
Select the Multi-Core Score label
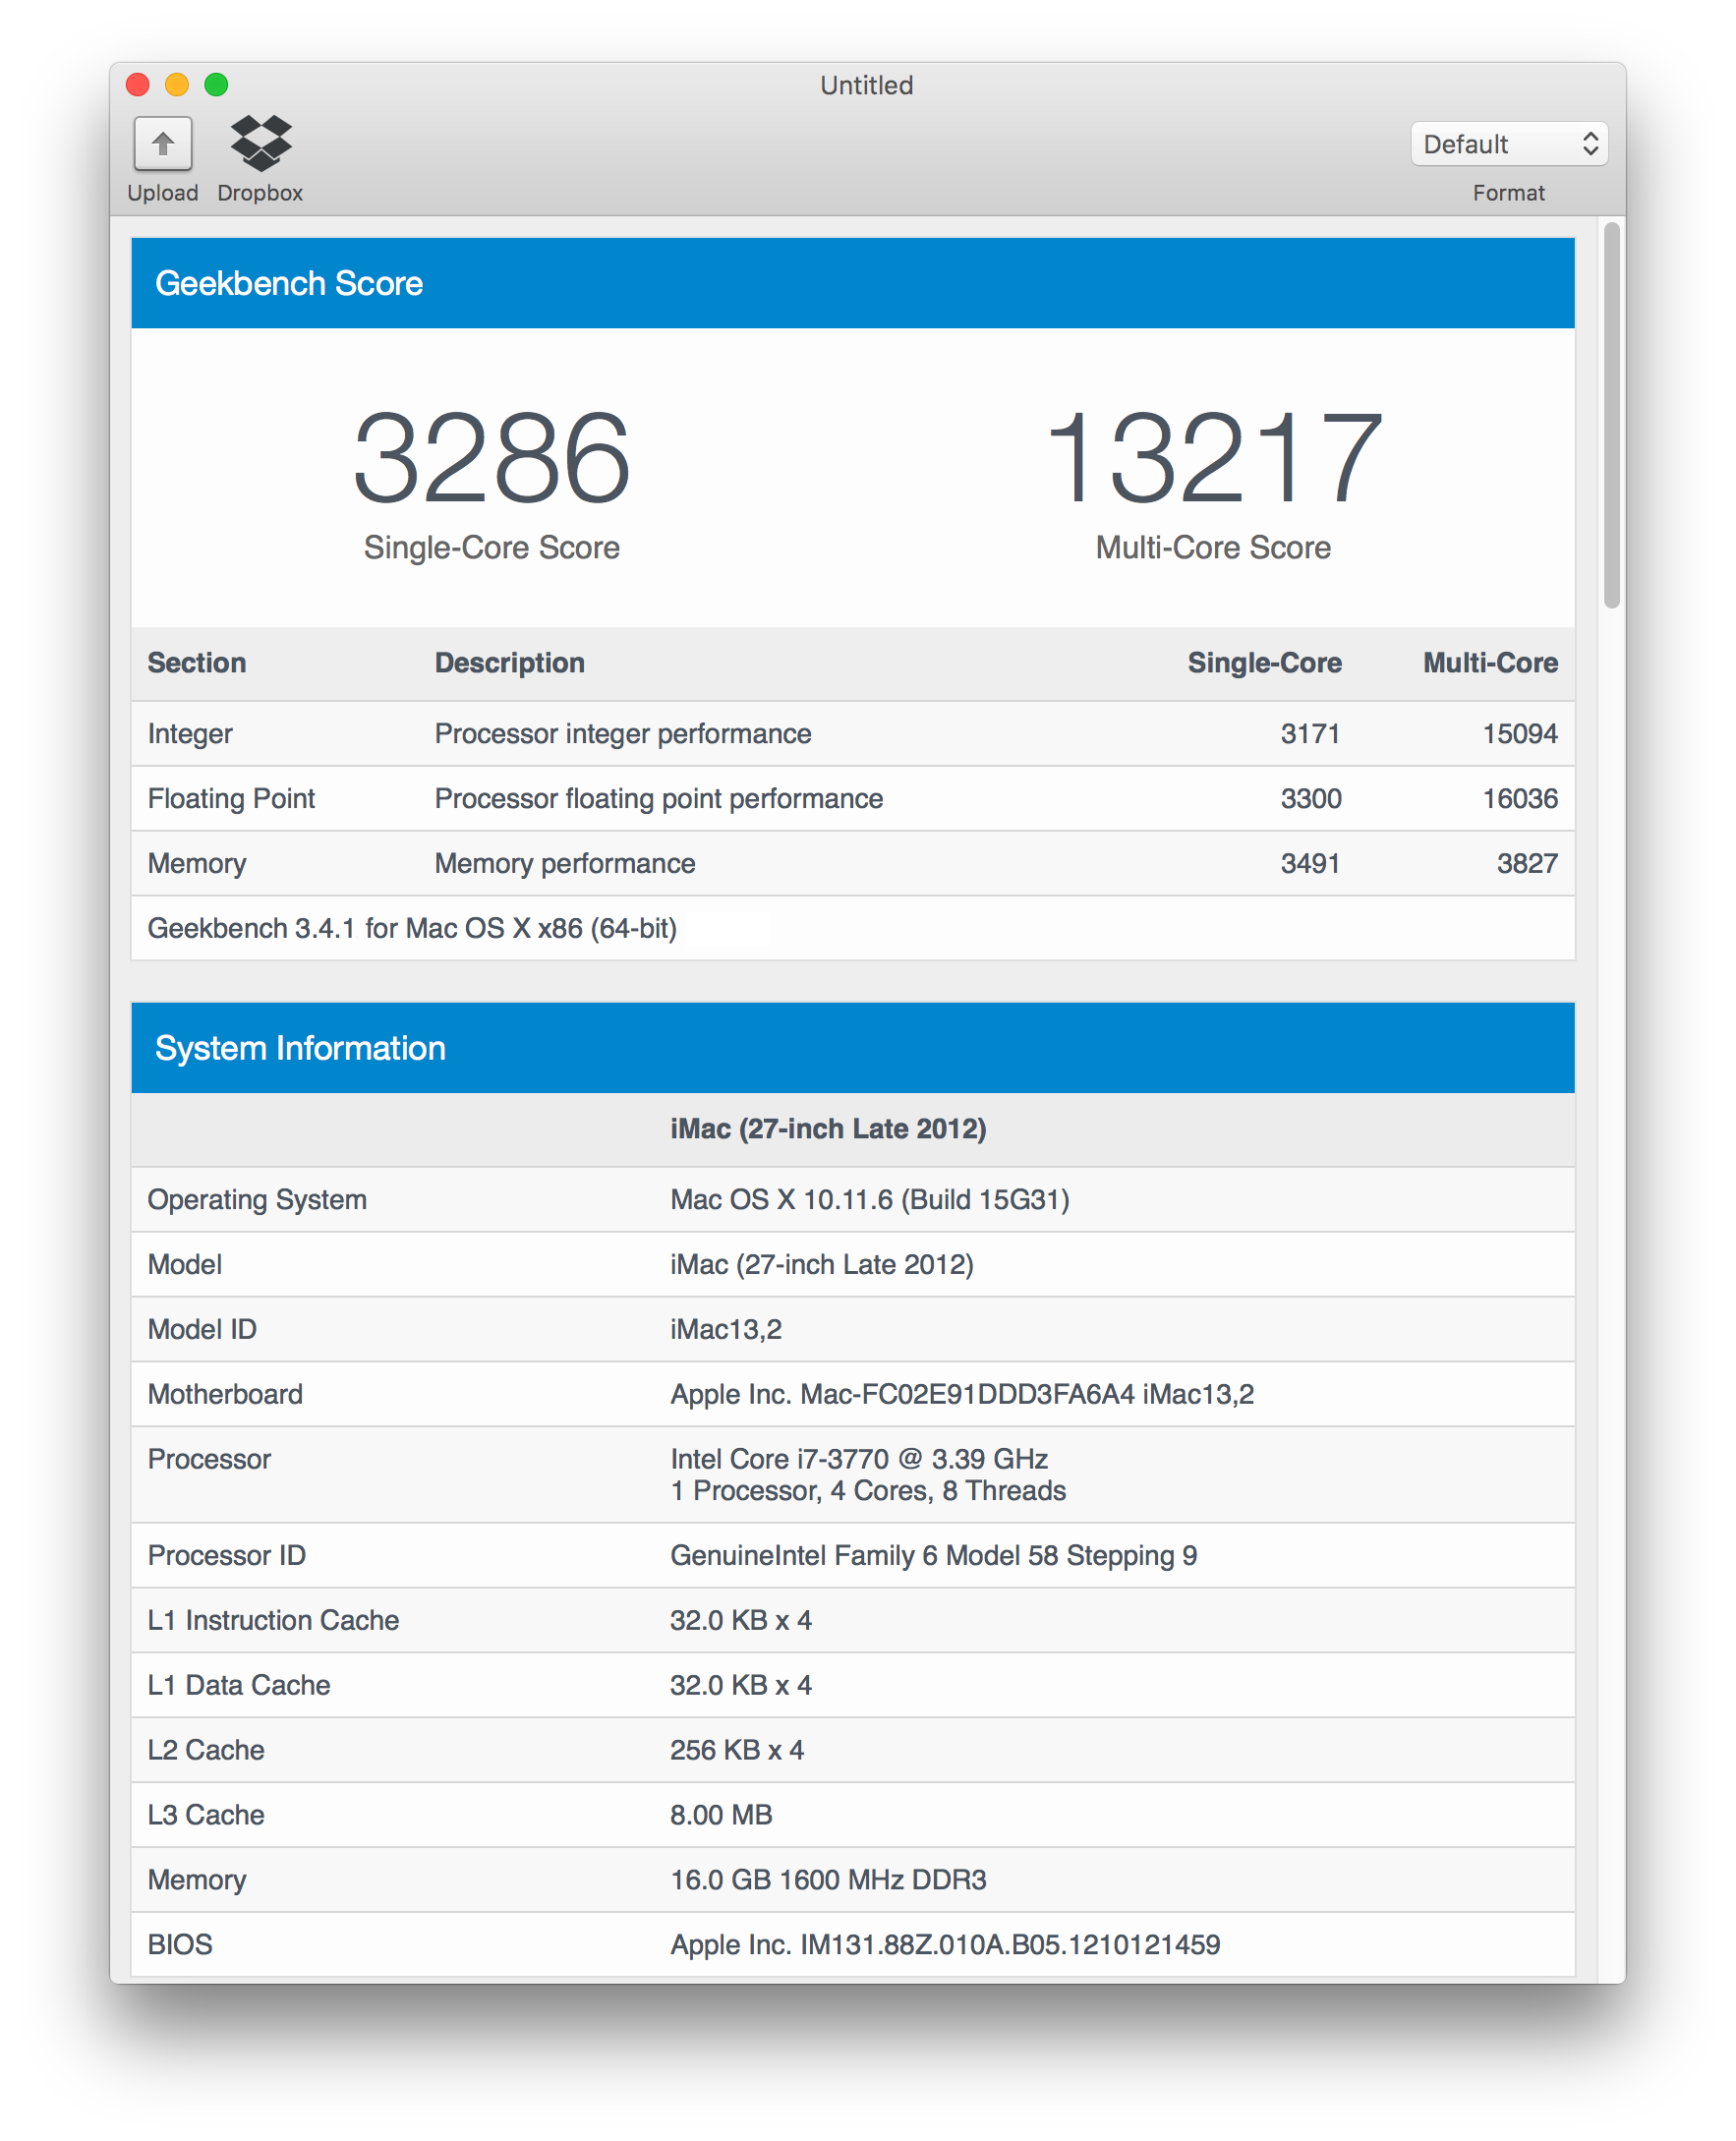(1213, 548)
